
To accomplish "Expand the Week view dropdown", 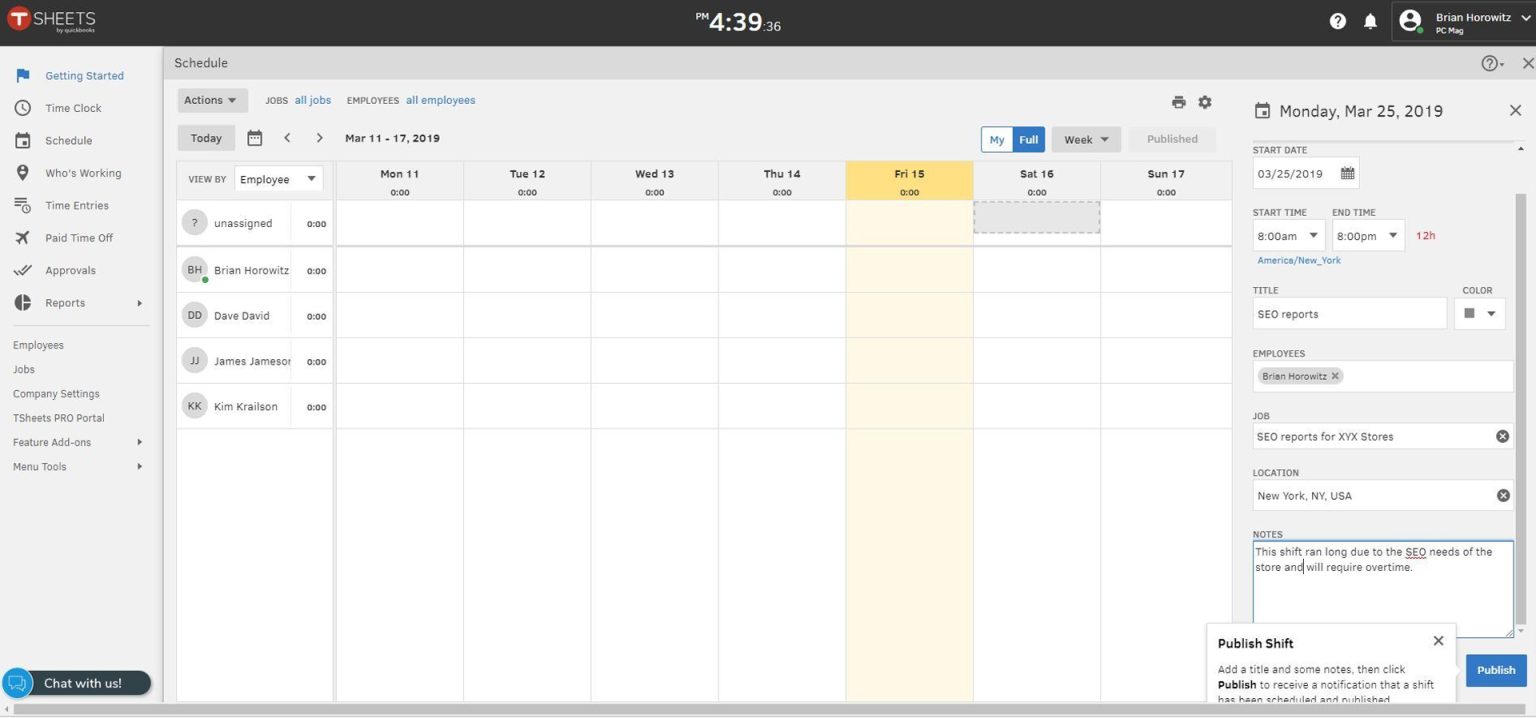I will point(1086,139).
